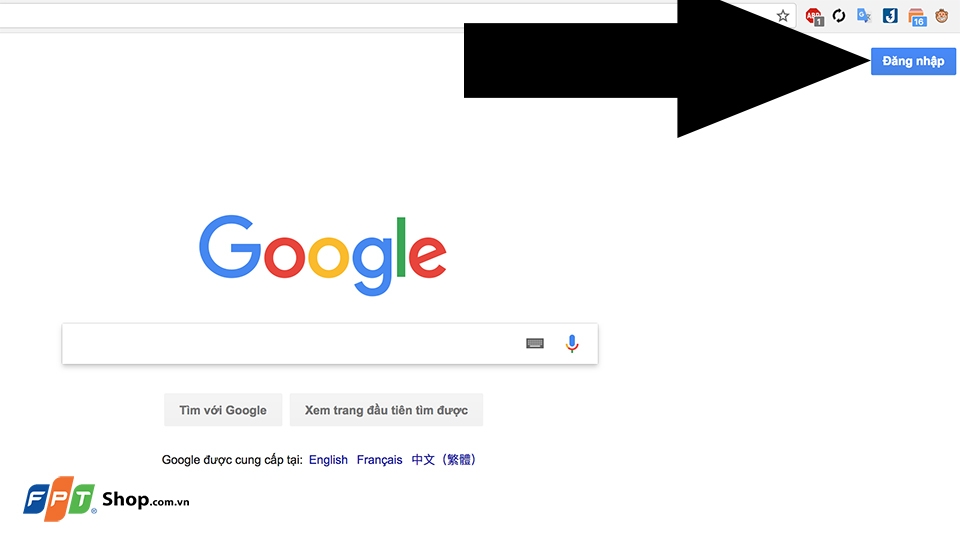Start voice search with the microphone
Viewport: 960px width, 540px height.
572,343
